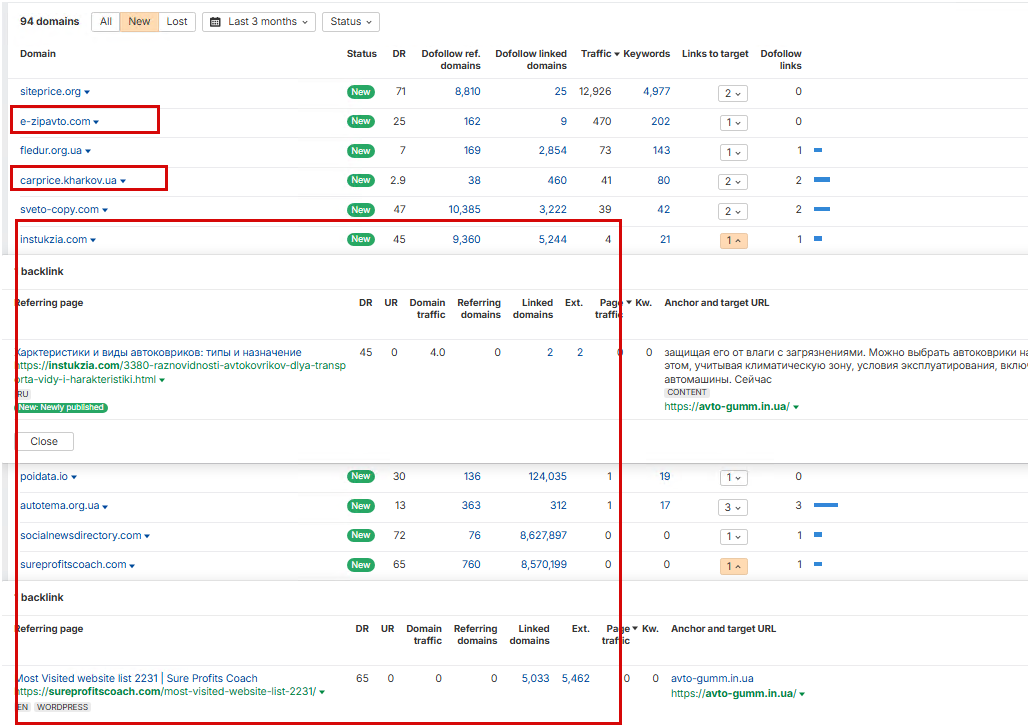
Task: Open the carprice.kharkov.ua domain link
Action: tap(68, 180)
